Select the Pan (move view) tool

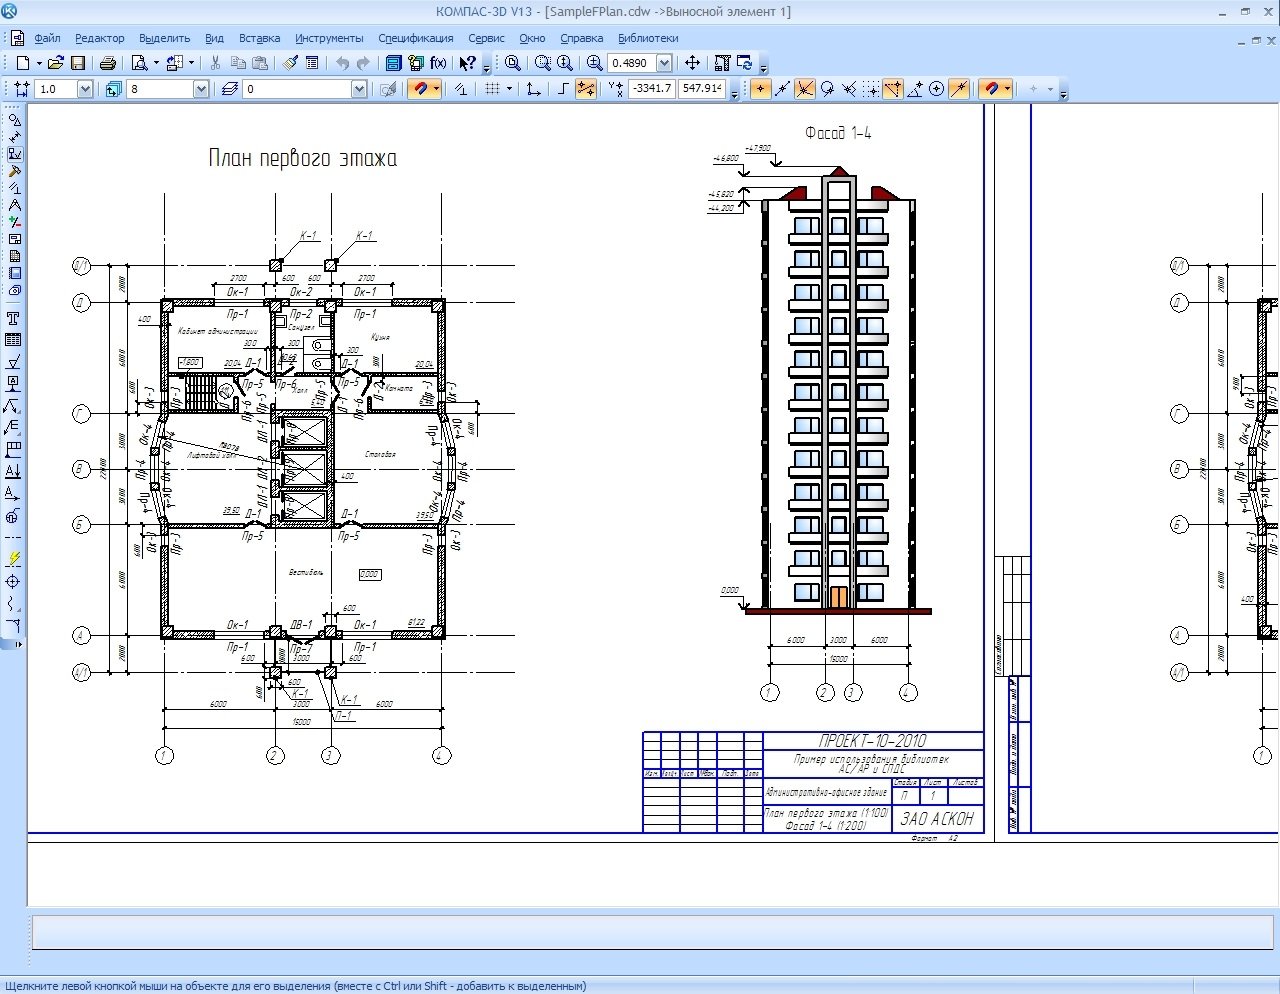[x=692, y=63]
